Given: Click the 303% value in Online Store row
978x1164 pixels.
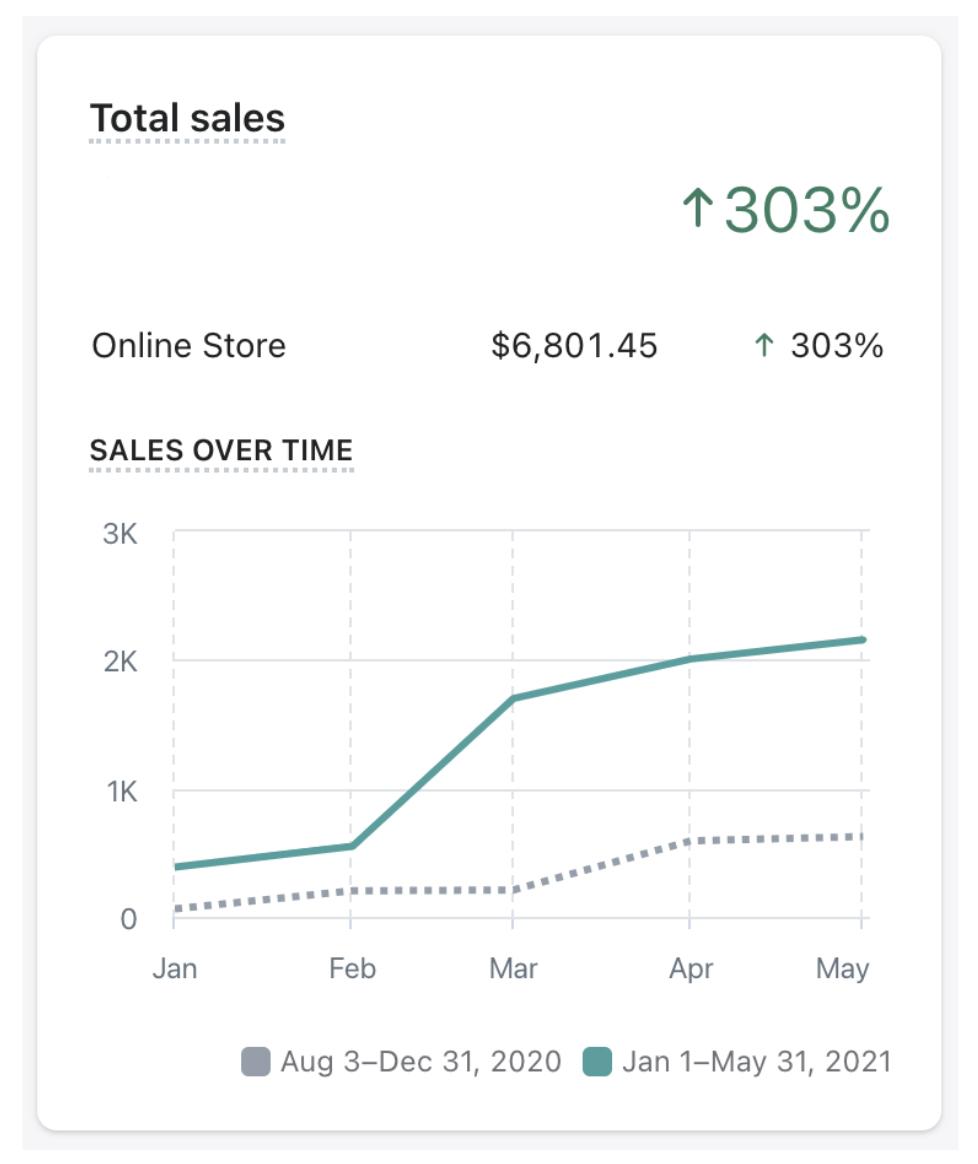Looking at the screenshot, I should [x=837, y=346].
